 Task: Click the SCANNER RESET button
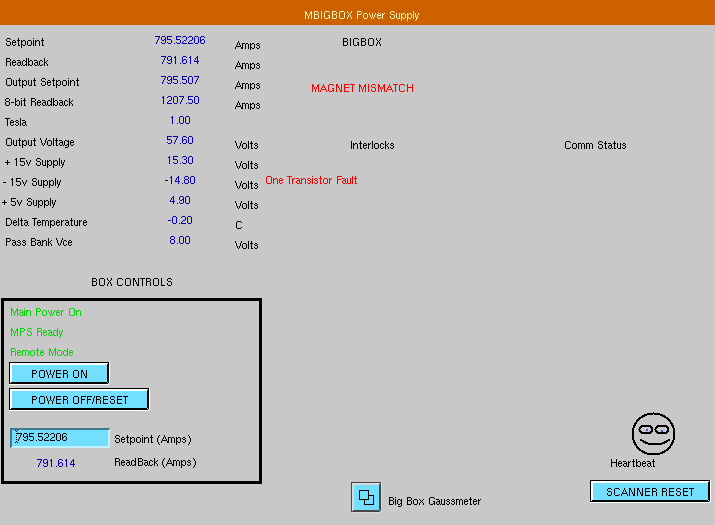click(650, 492)
